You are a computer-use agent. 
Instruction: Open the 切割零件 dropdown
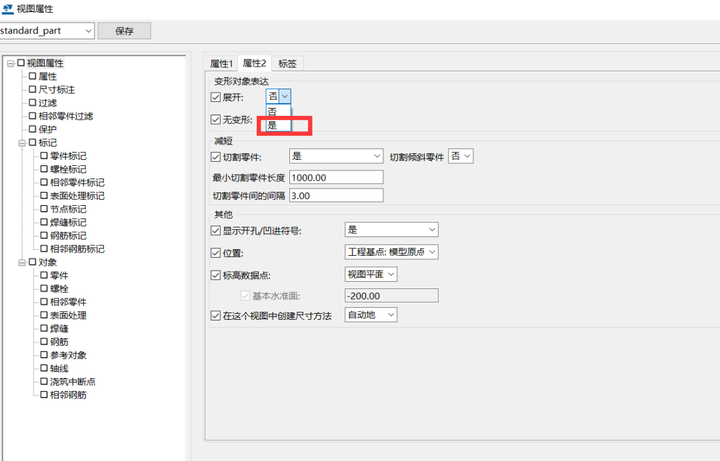pyautogui.click(x=336, y=156)
